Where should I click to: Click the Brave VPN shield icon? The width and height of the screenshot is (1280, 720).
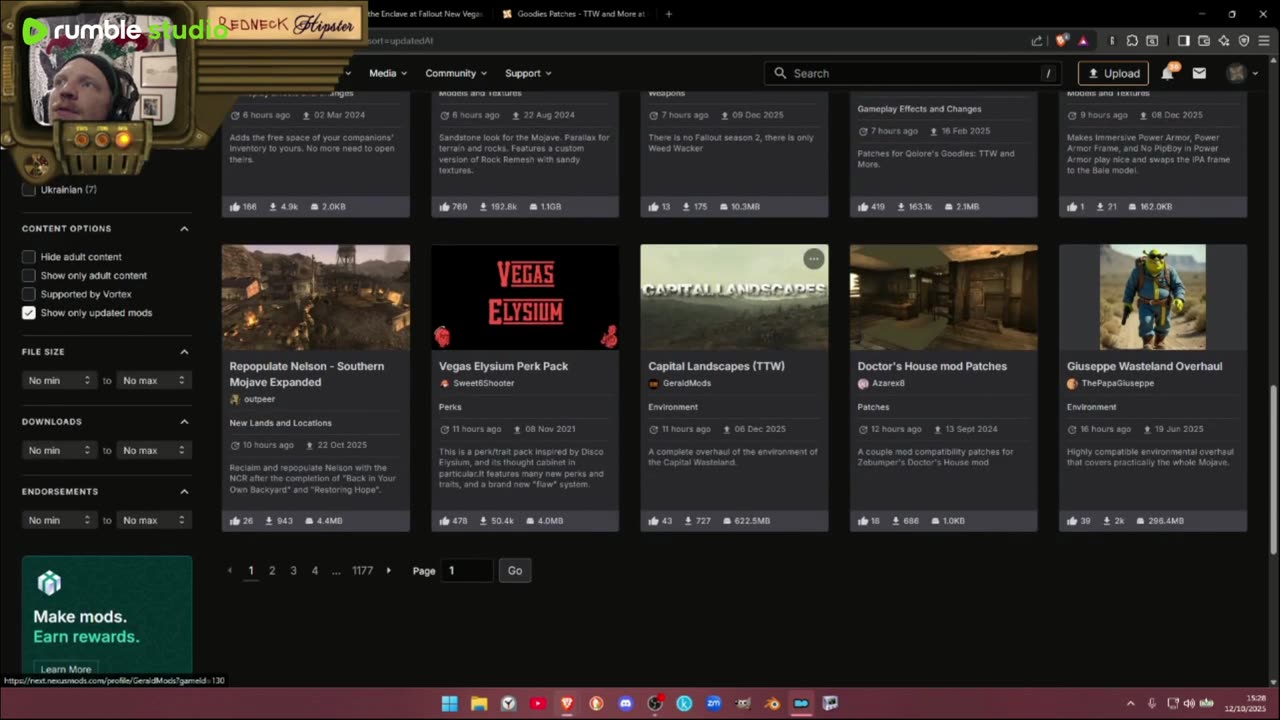(x=1244, y=41)
